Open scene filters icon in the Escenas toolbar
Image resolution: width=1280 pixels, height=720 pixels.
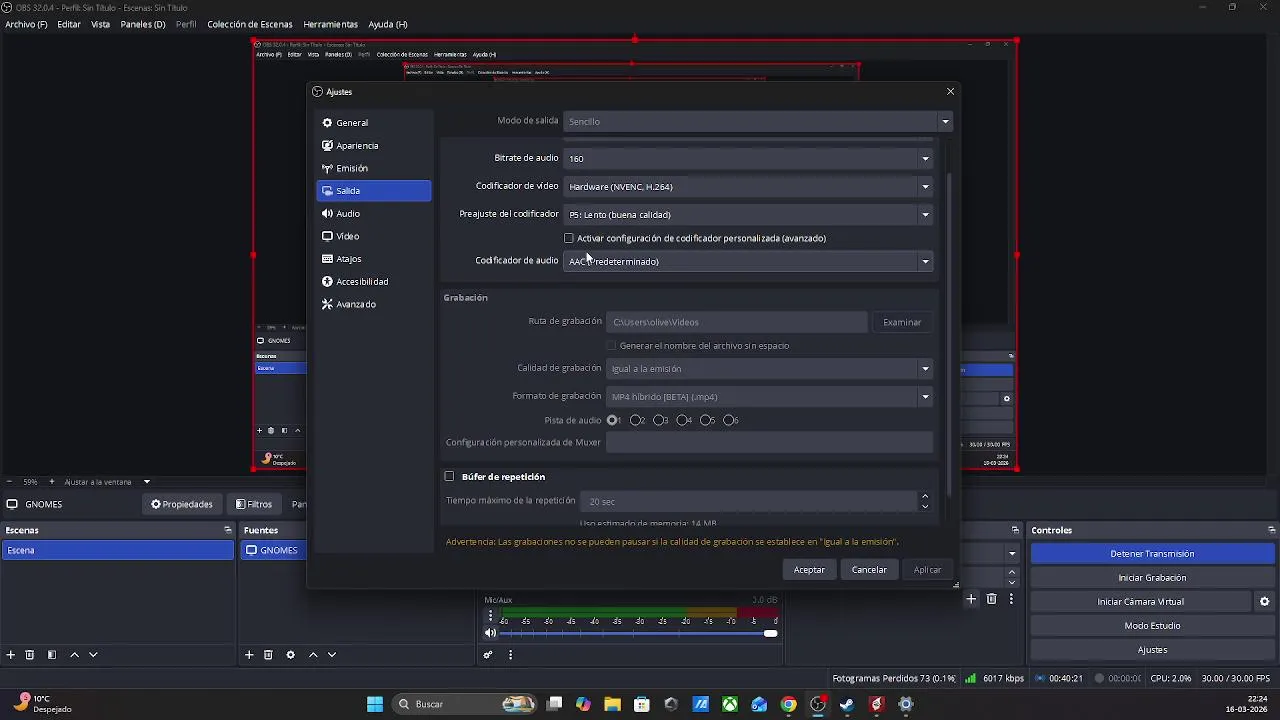(x=52, y=655)
